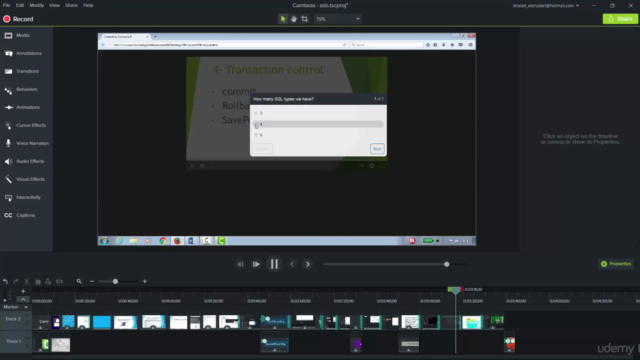The height and width of the screenshot is (360, 640).
Task: Click the Properties button
Action: (616, 264)
